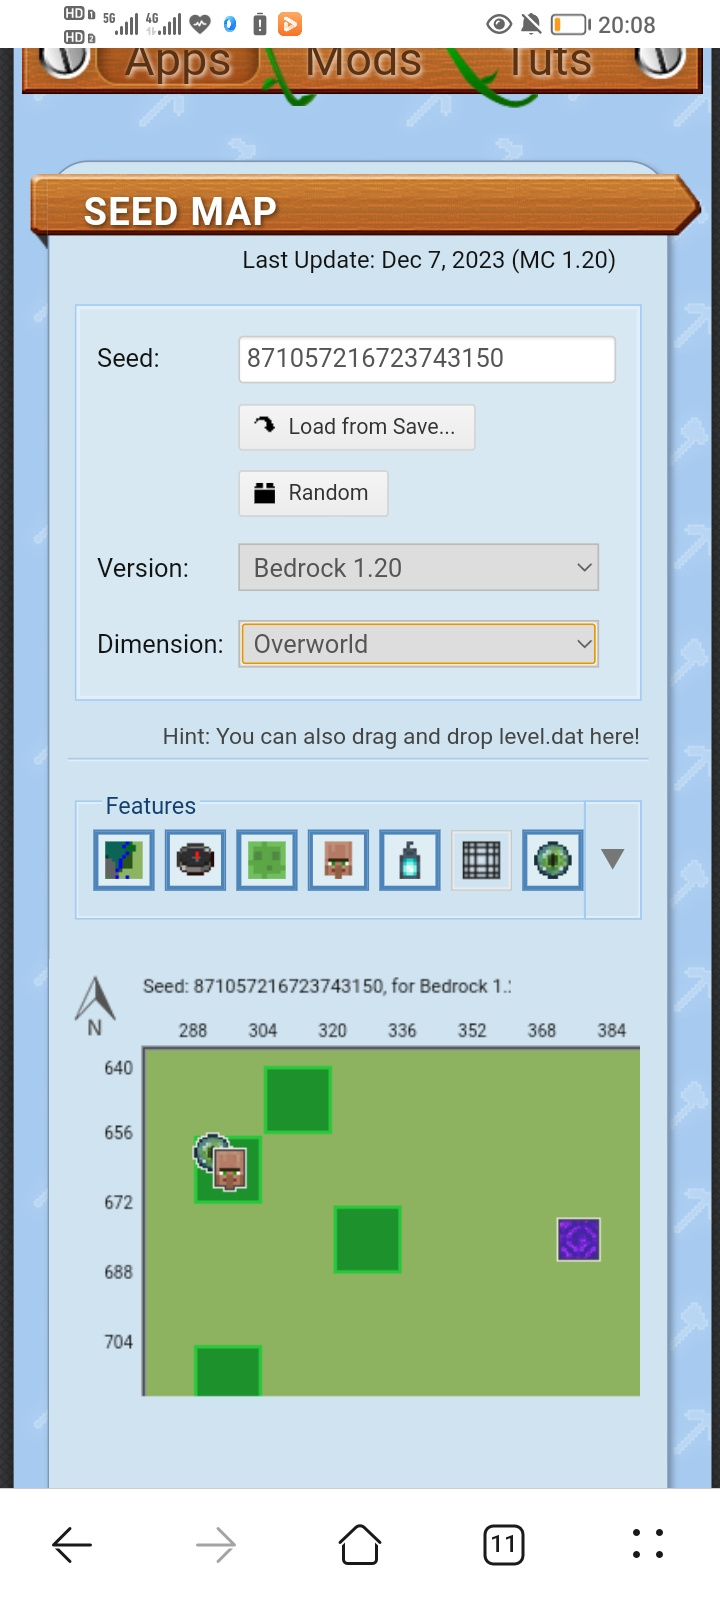Enable the dungeon spawner grid feature
Image resolution: width=720 pixels, height=1600 pixels.
coord(481,860)
